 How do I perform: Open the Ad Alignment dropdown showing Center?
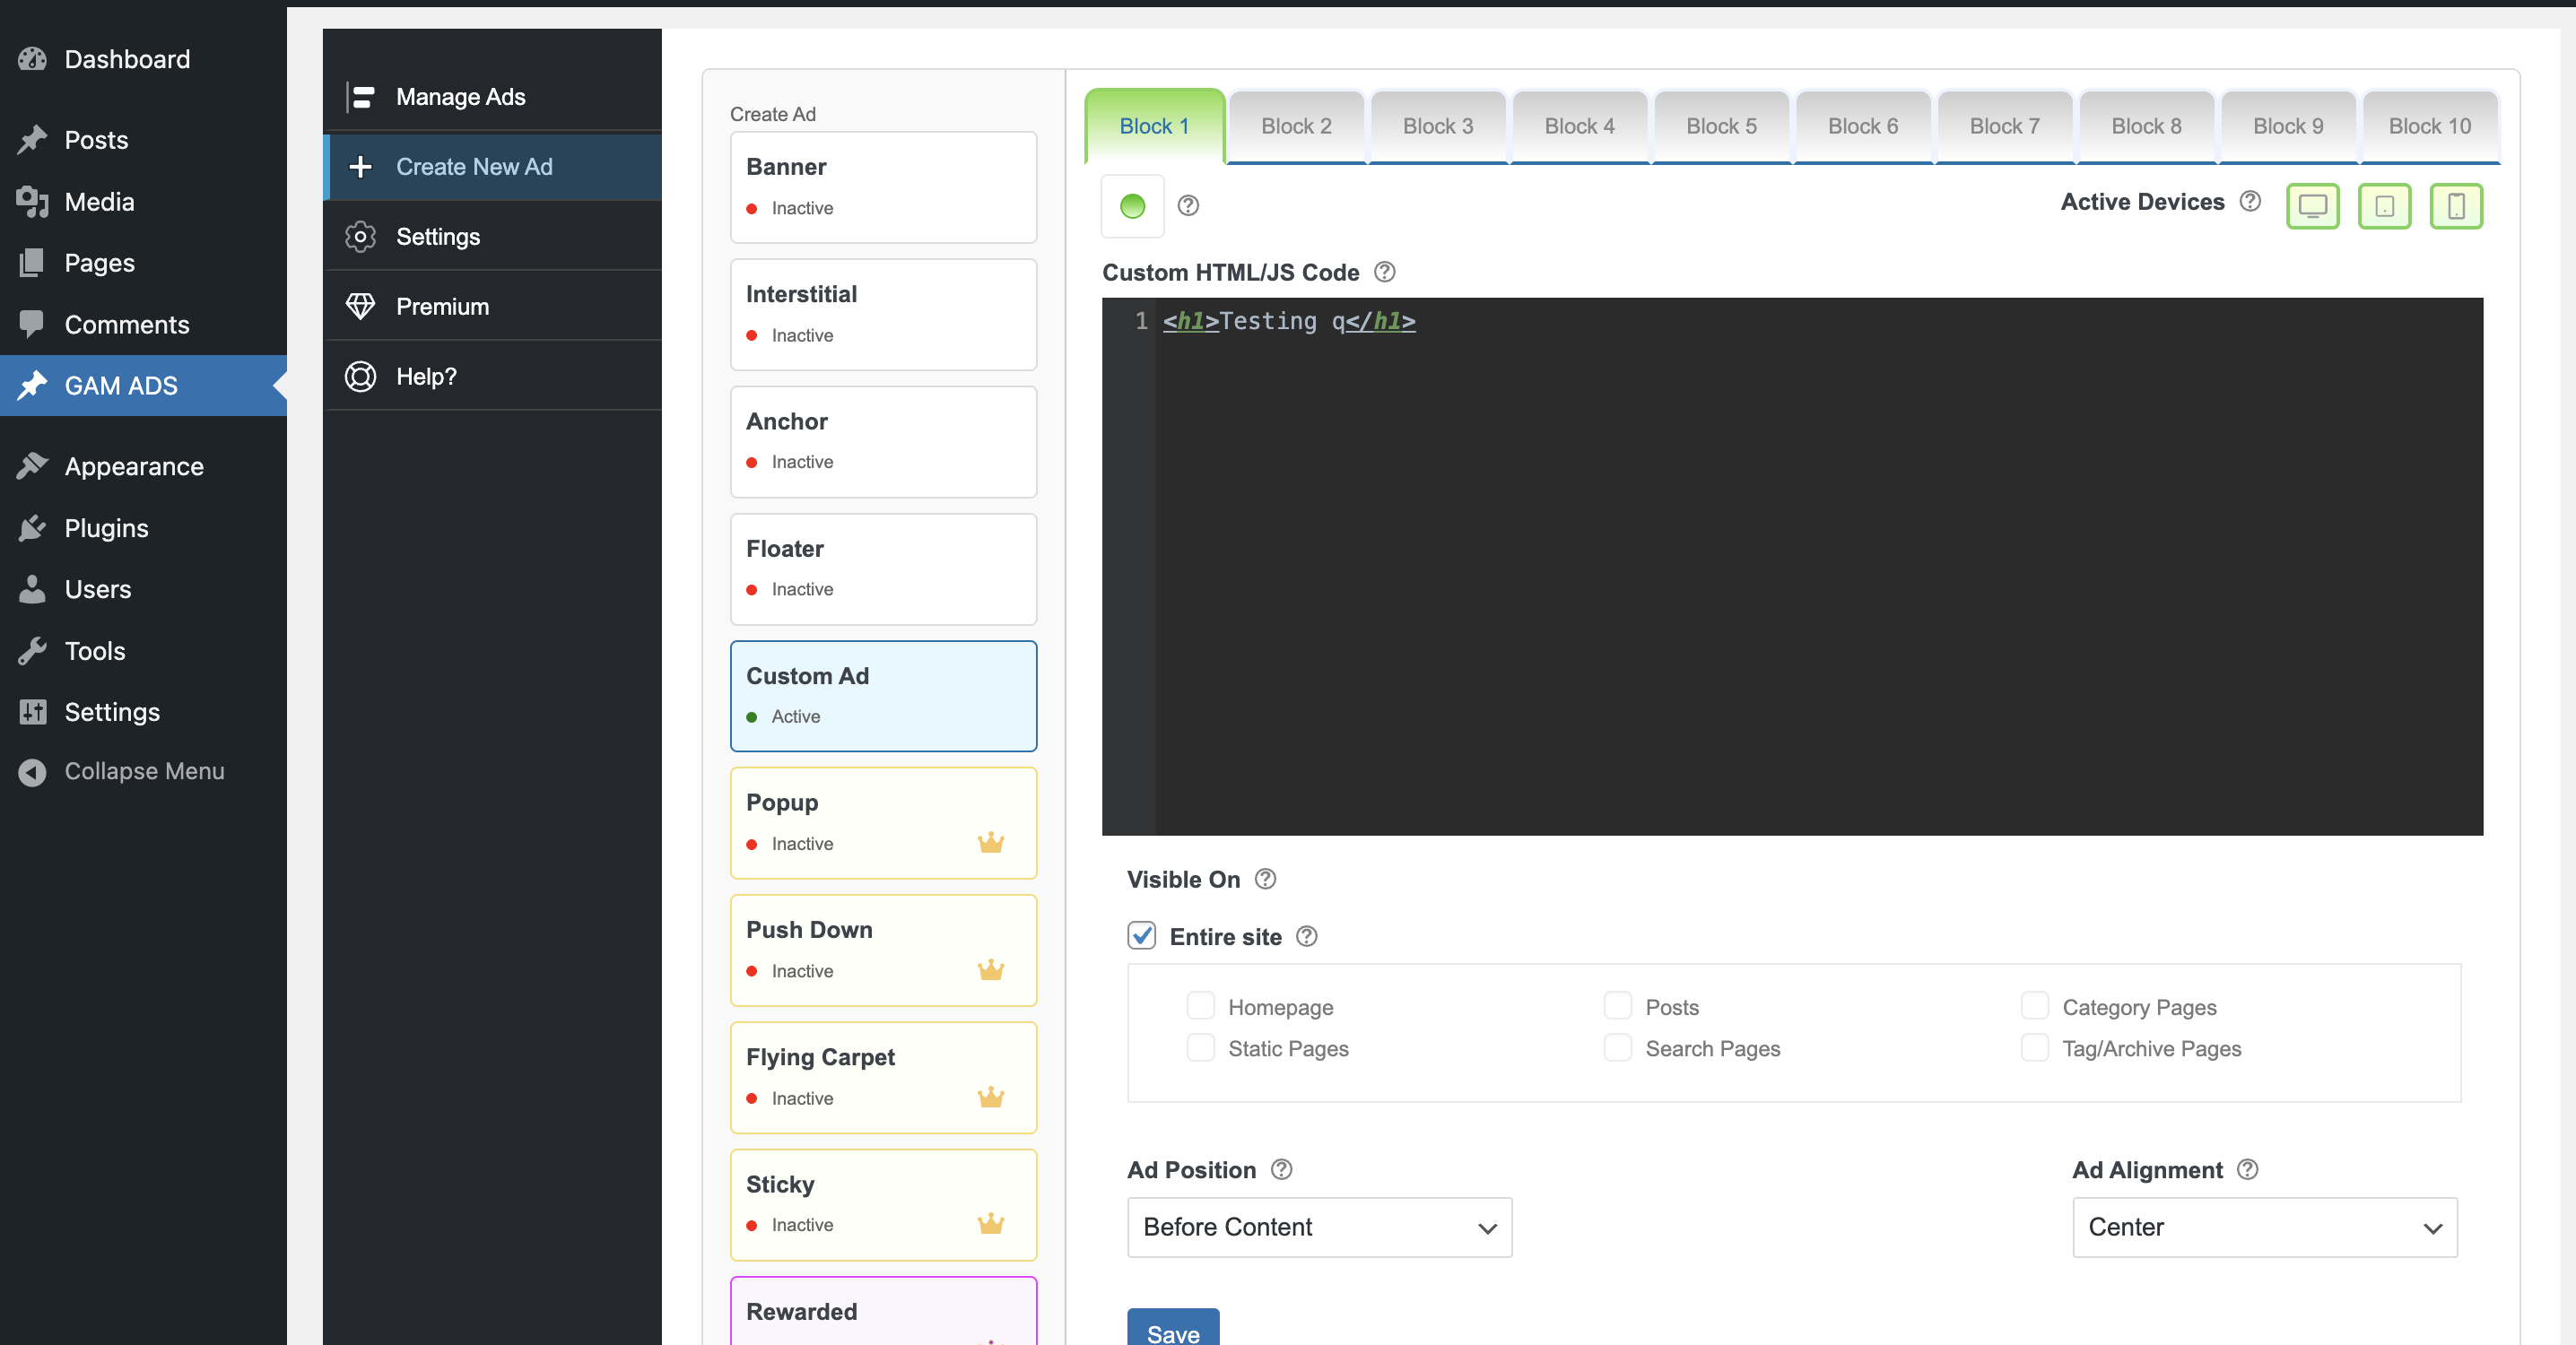[2264, 1227]
